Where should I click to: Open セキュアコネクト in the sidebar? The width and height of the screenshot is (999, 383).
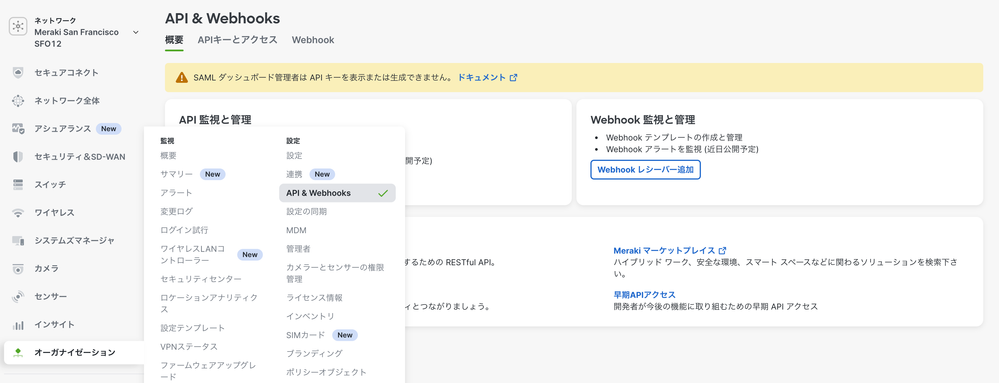pos(66,73)
